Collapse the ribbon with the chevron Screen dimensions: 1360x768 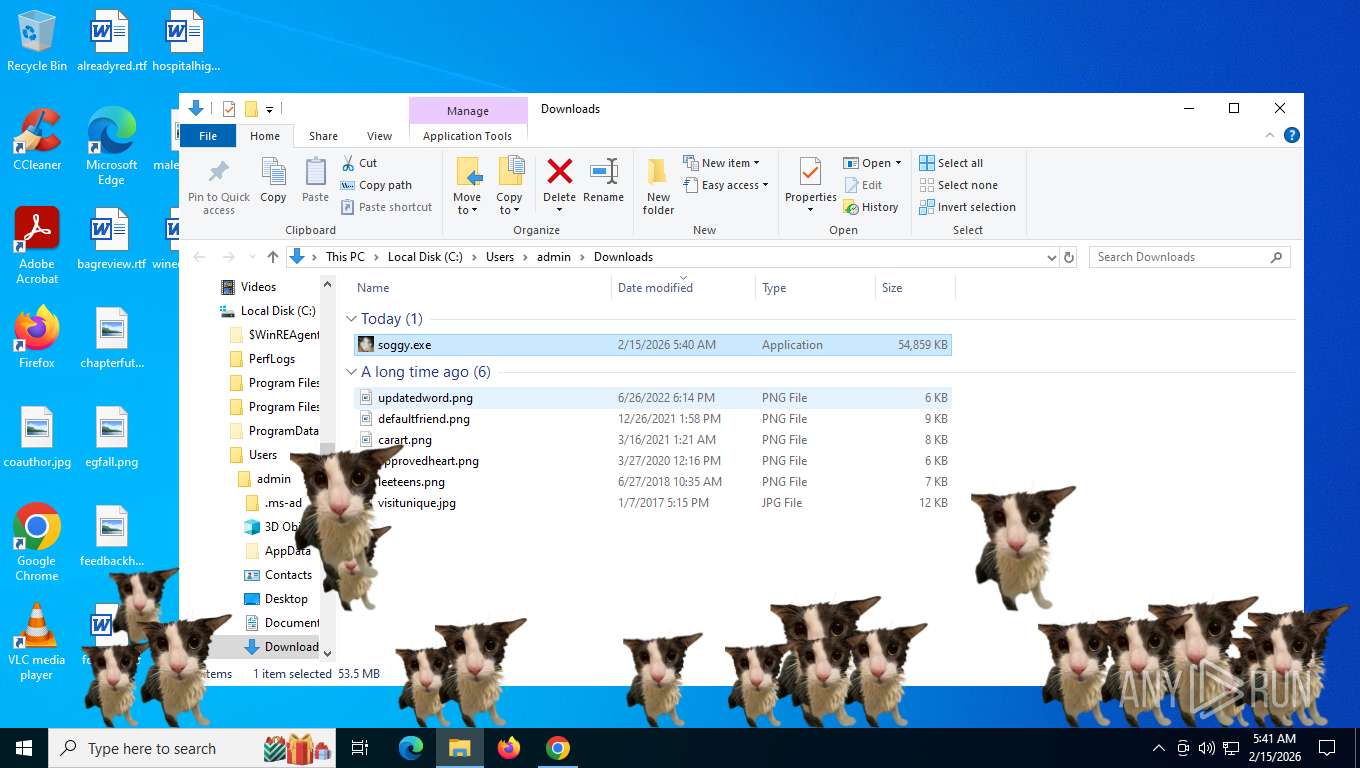(1270, 135)
